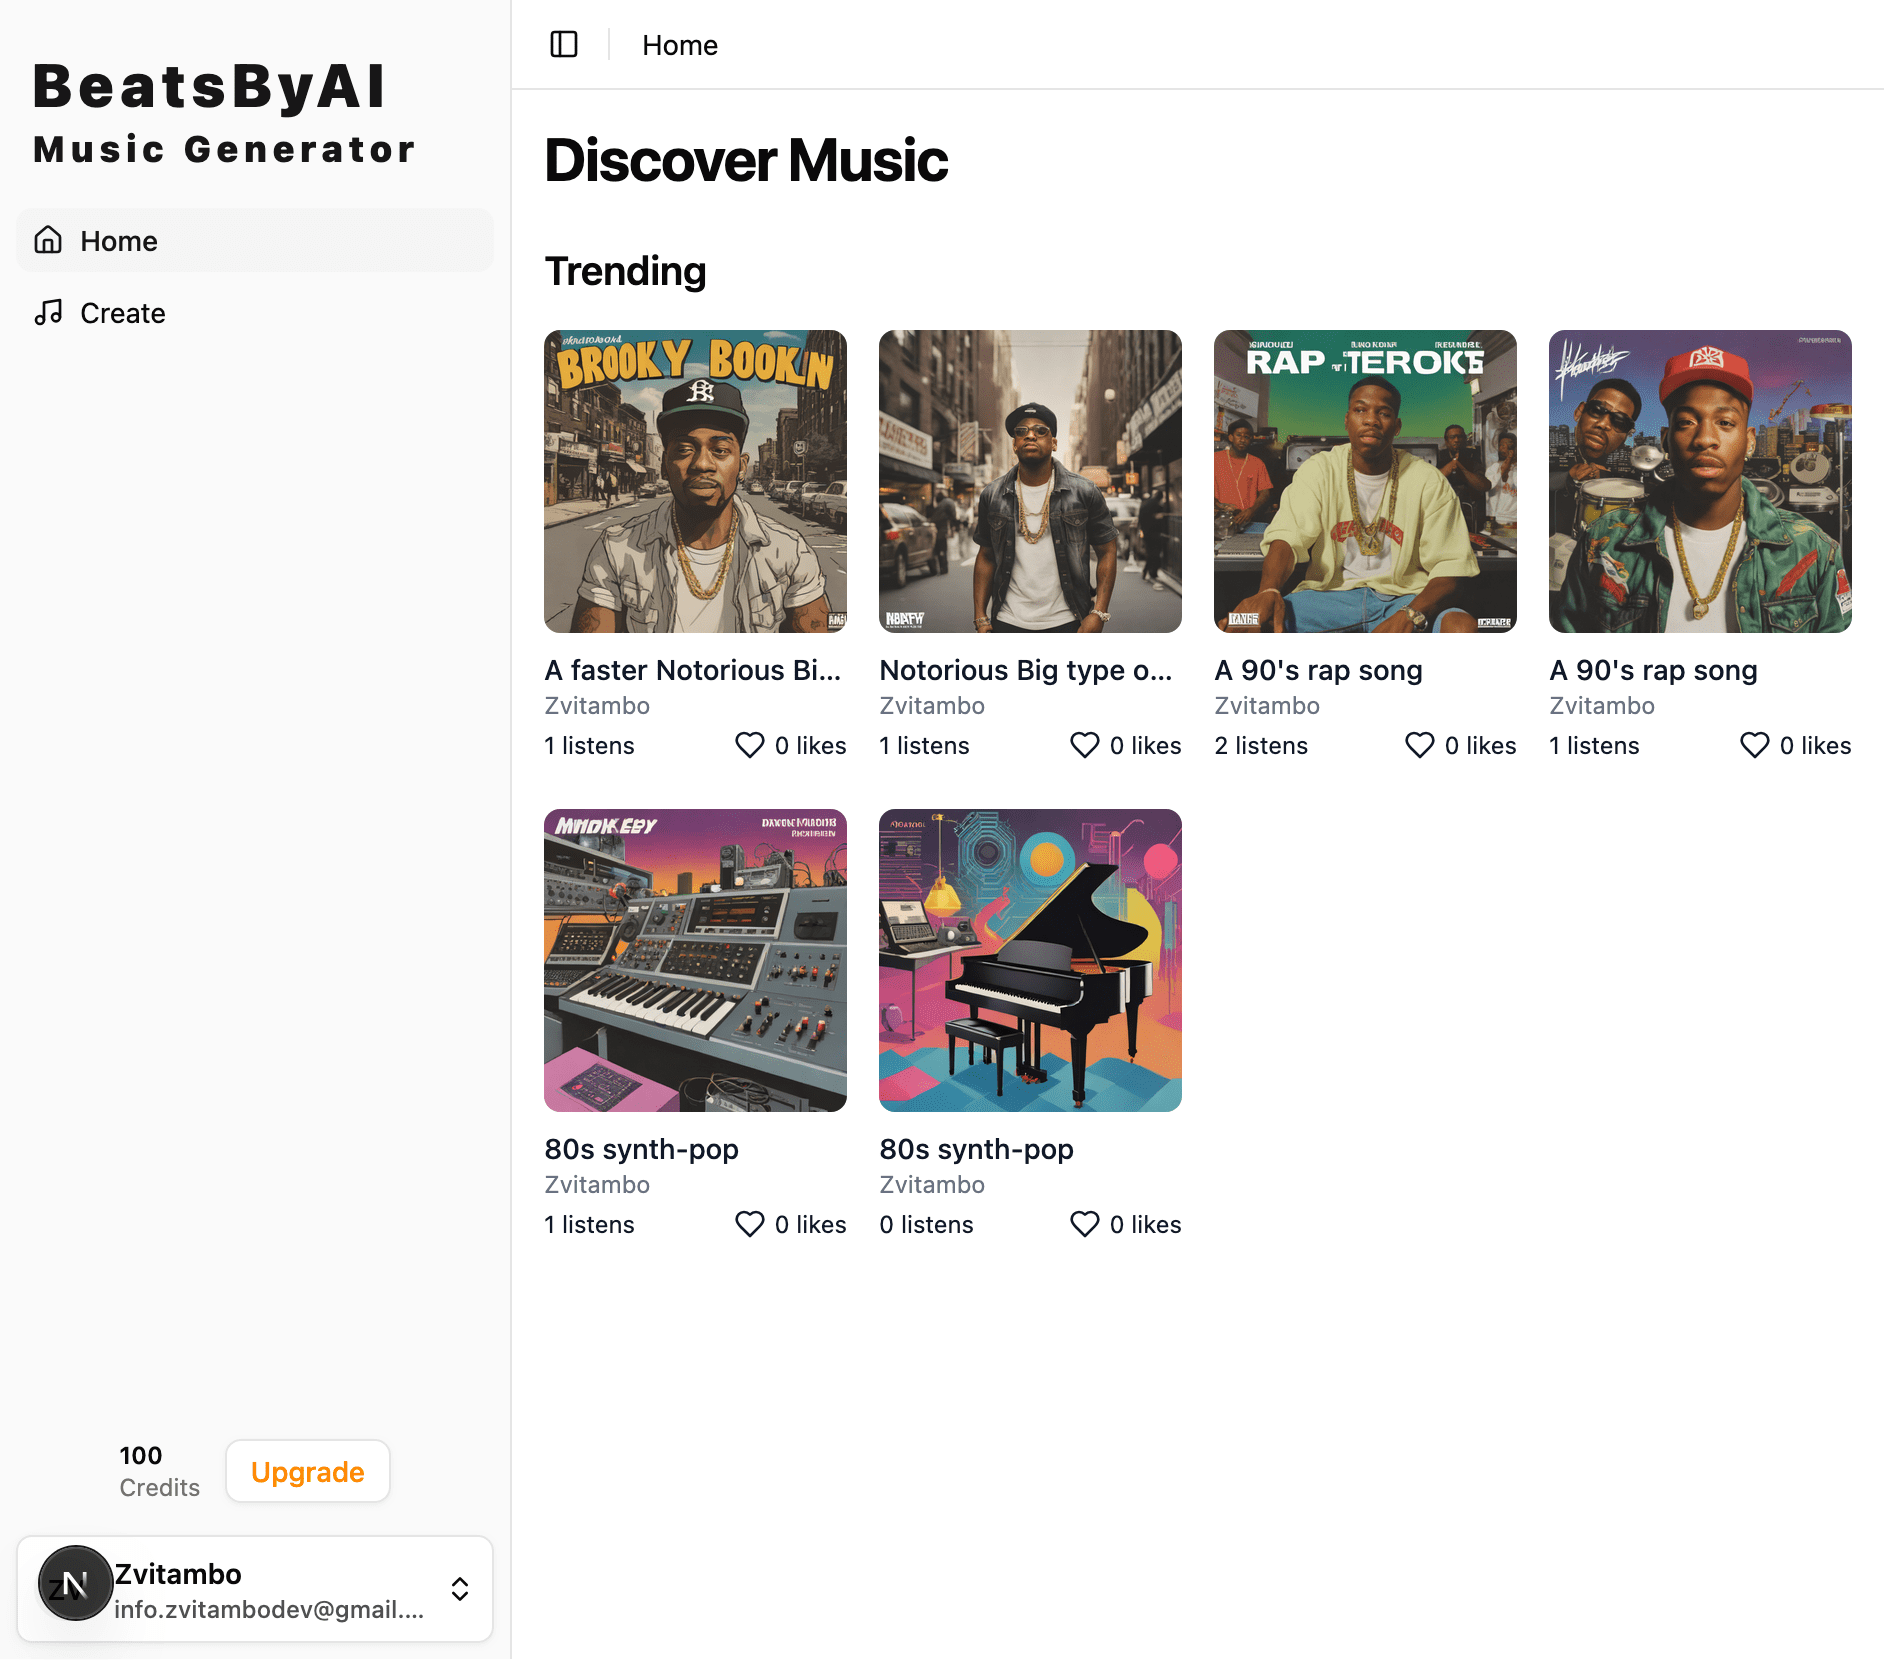Screen dimensions: 1884x1660
Task: Click the 'Notorious Big type o...' song title
Action: click(1025, 670)
